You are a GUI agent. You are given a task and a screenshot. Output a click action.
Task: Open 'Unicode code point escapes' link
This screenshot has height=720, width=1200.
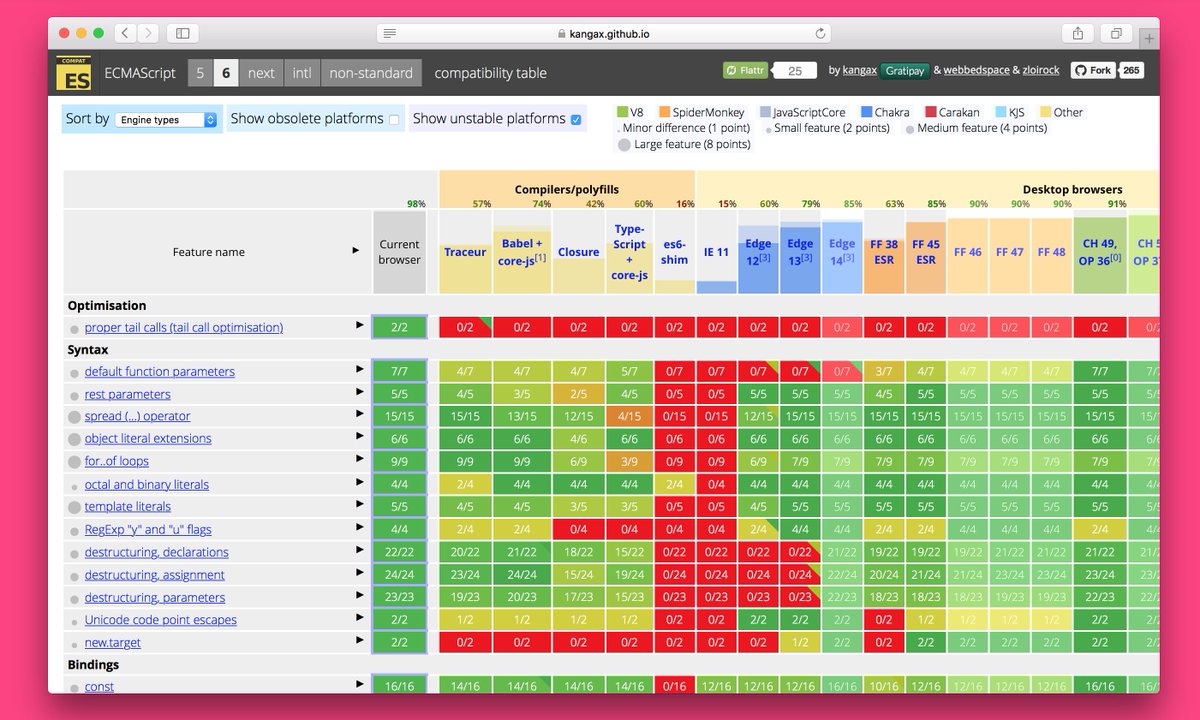click(161, 620)
